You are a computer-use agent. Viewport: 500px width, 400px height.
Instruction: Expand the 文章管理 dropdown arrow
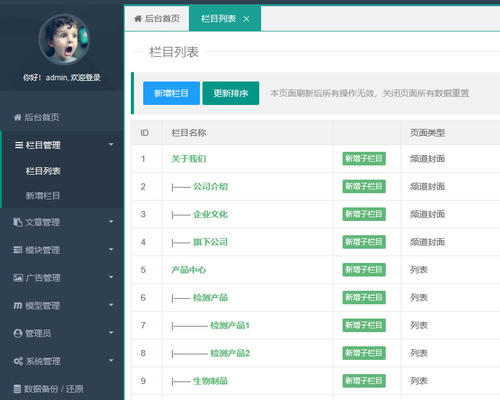tap(111, 221)
